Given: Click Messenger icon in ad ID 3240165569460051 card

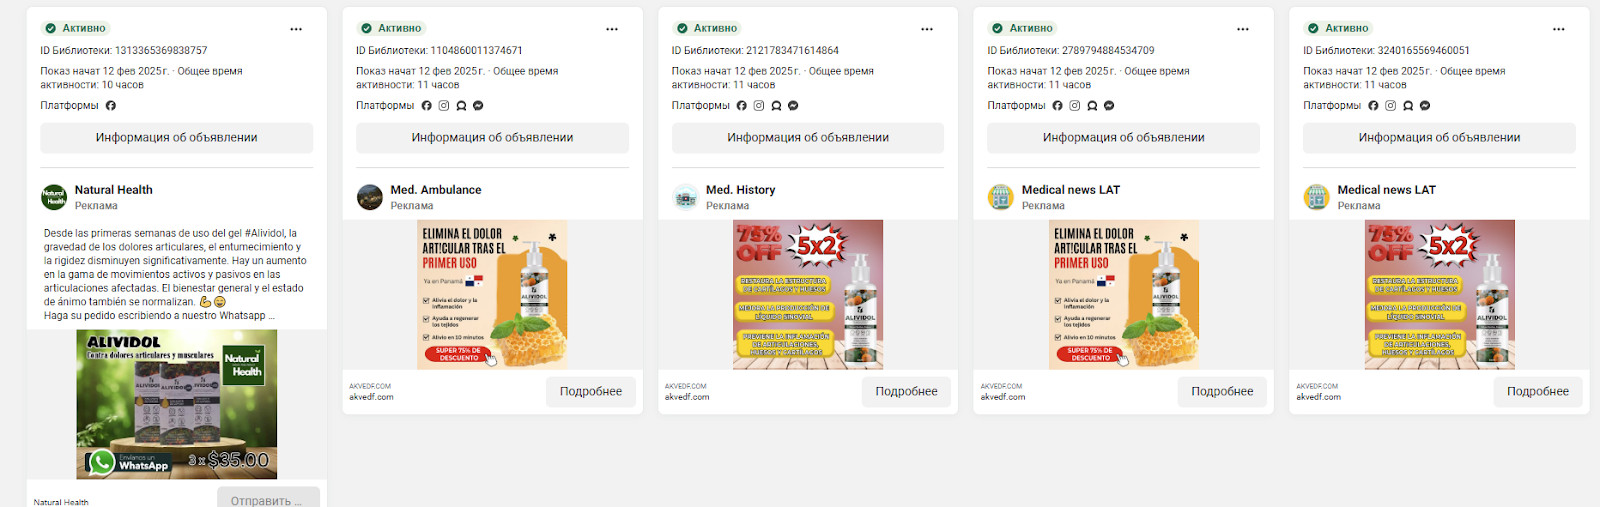Looking at the screenshot, I should tap(1425, 105).
